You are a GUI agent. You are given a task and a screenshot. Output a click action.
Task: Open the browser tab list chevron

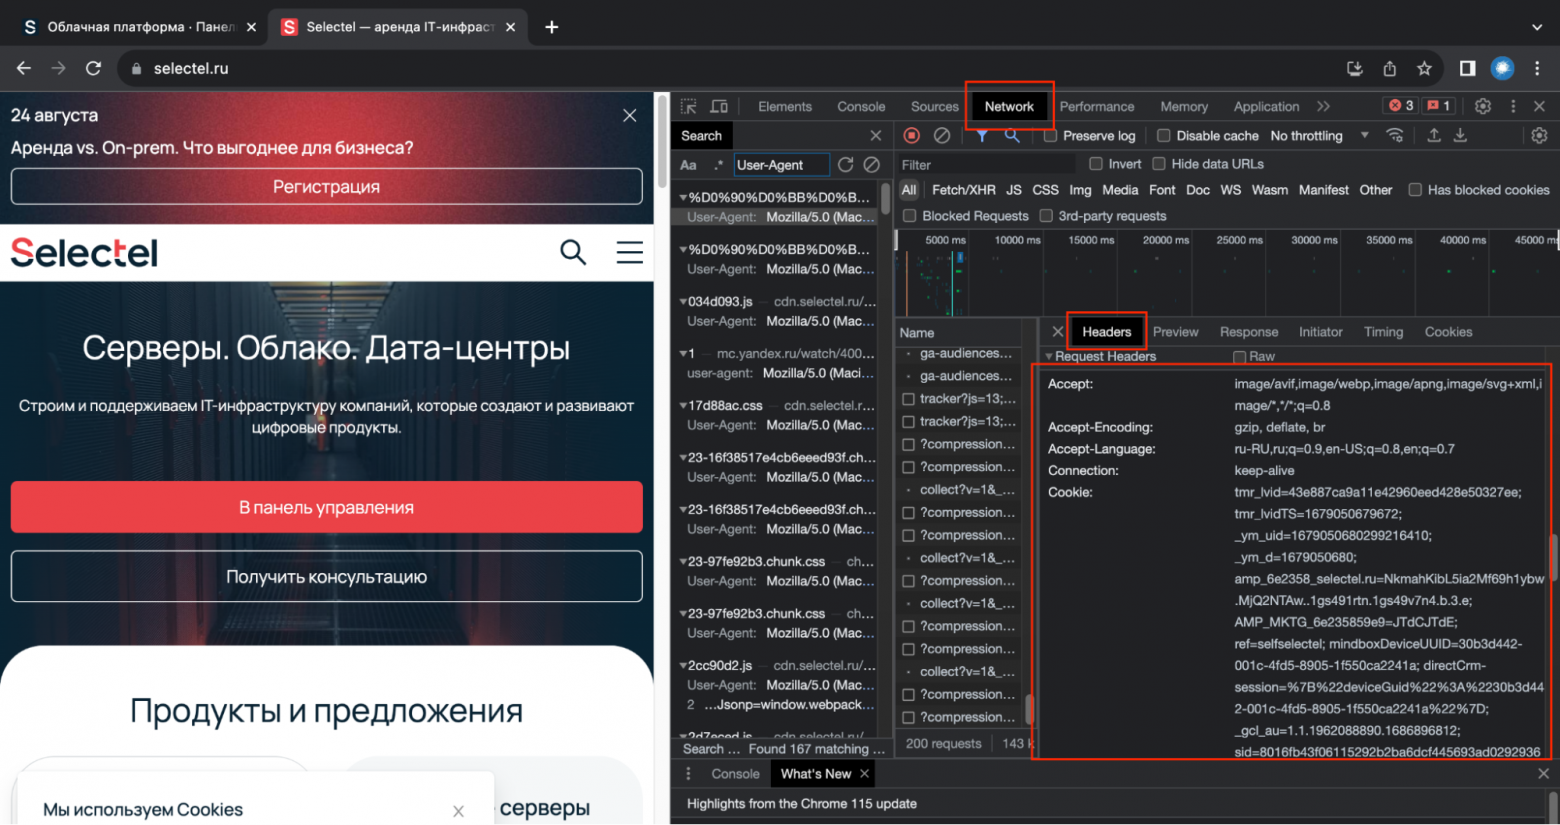coord(1537,27)
